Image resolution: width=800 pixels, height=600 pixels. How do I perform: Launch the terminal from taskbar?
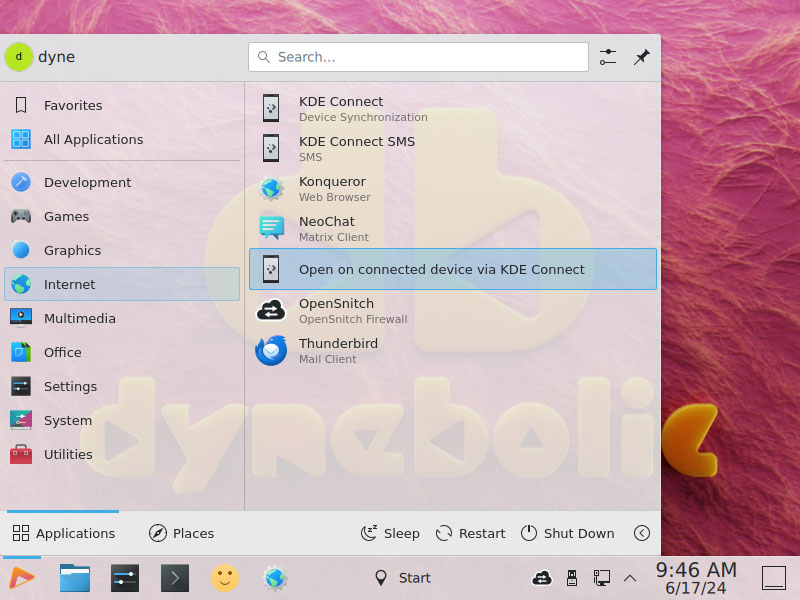[175, 578]
